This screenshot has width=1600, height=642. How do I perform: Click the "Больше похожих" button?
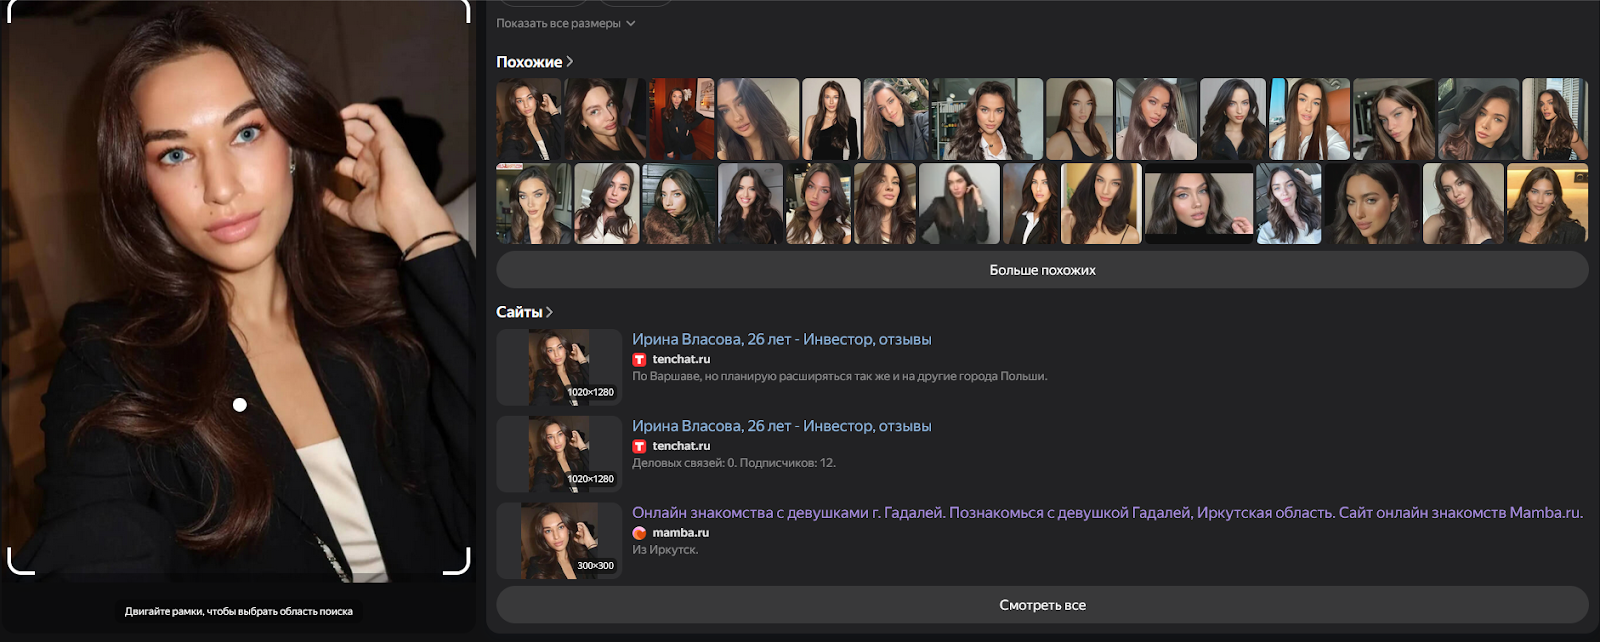click(x=1042, y=270)
